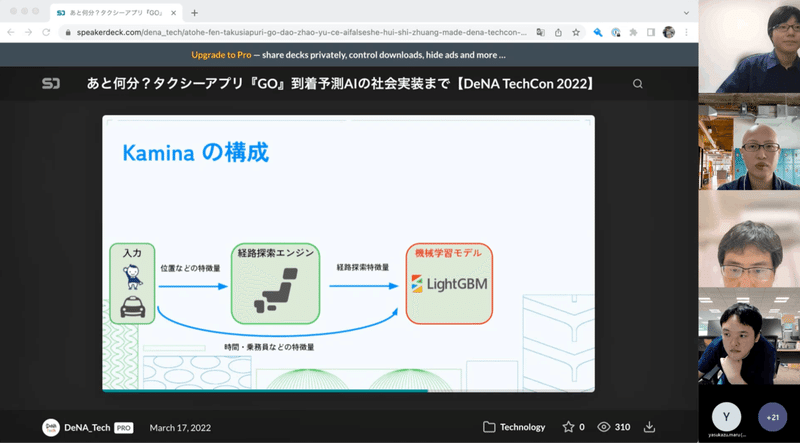Go back with the browser back arrow
Viewport: 800px width, 443px height.
(x=11, y=32)
